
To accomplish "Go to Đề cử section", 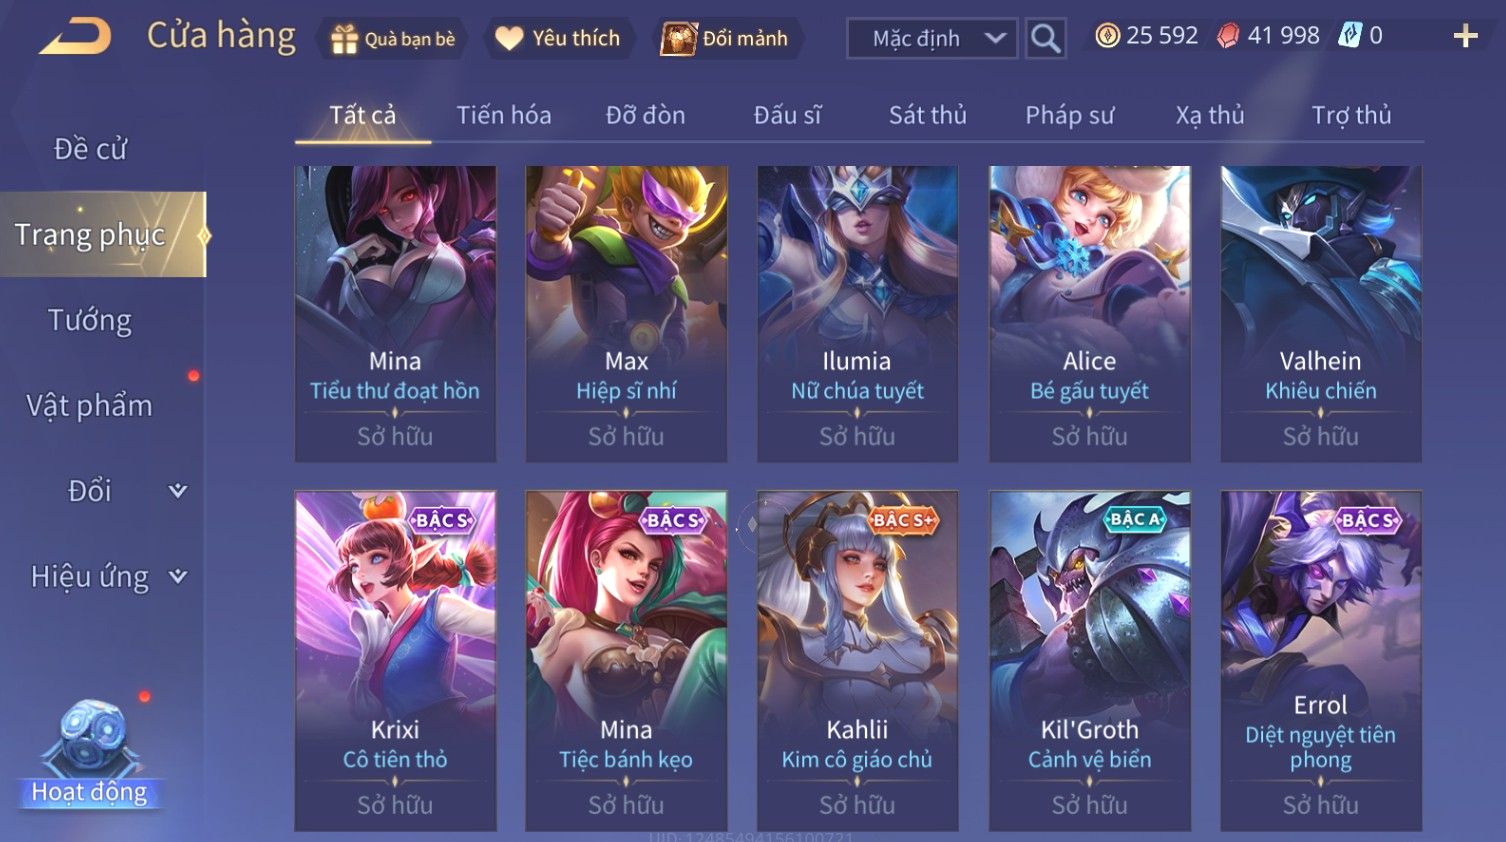I will pyautogui.click(x=90, y=149).
